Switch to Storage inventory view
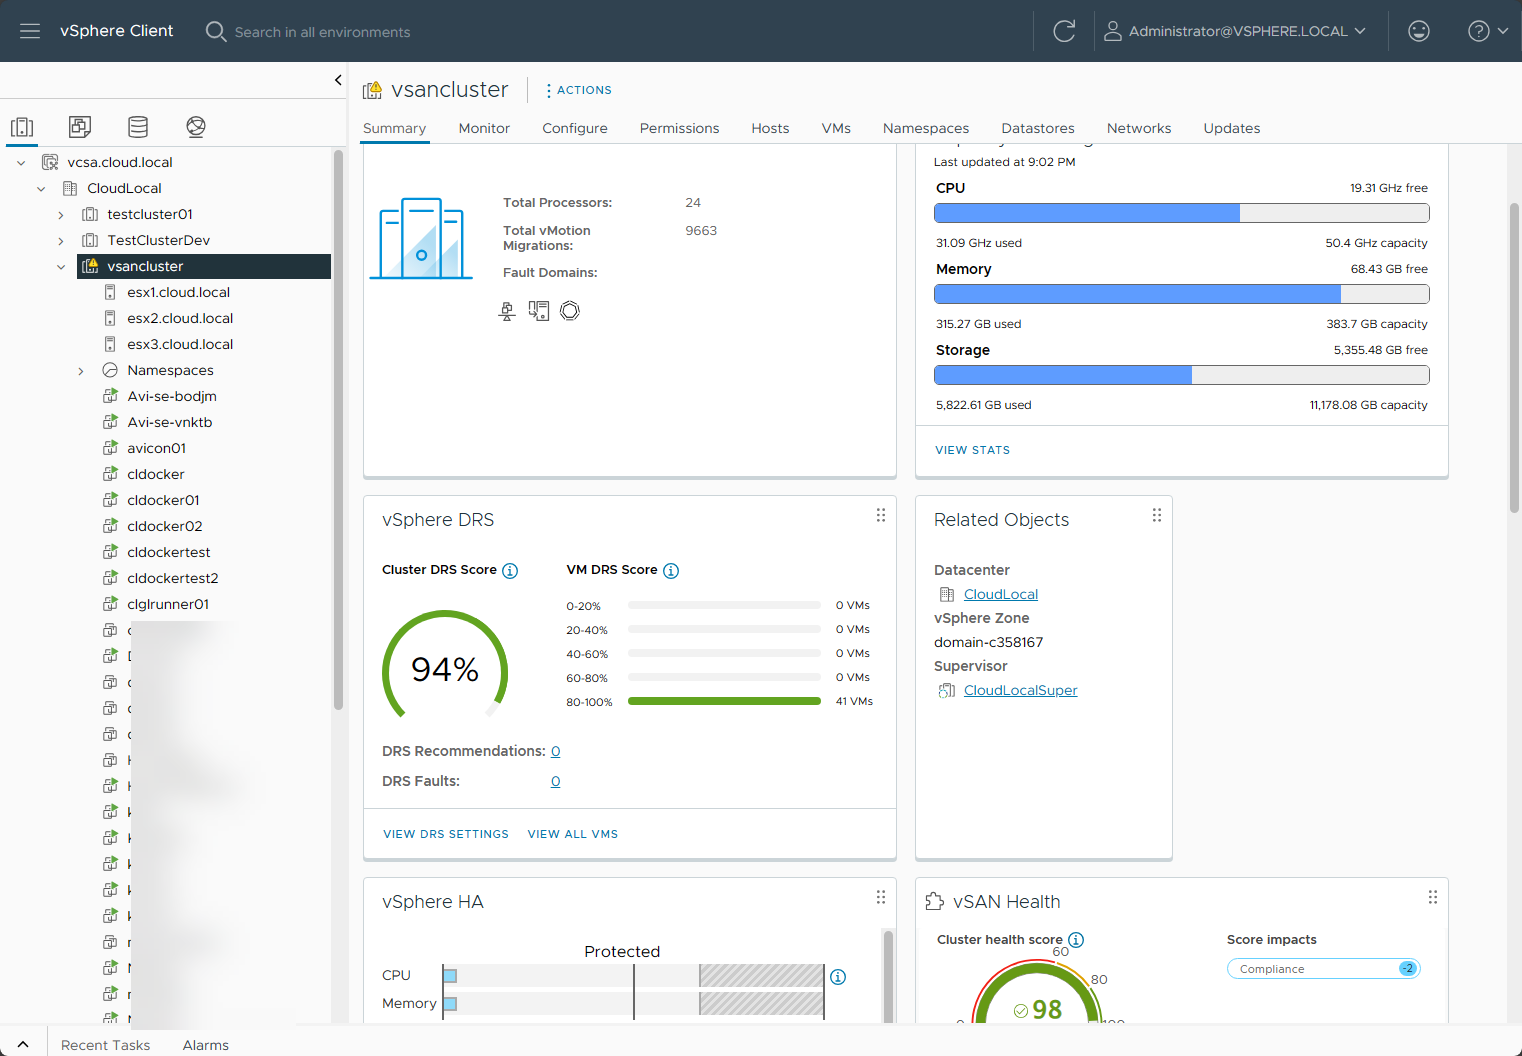The image size is (1522, 1056). tap(138, 127)
